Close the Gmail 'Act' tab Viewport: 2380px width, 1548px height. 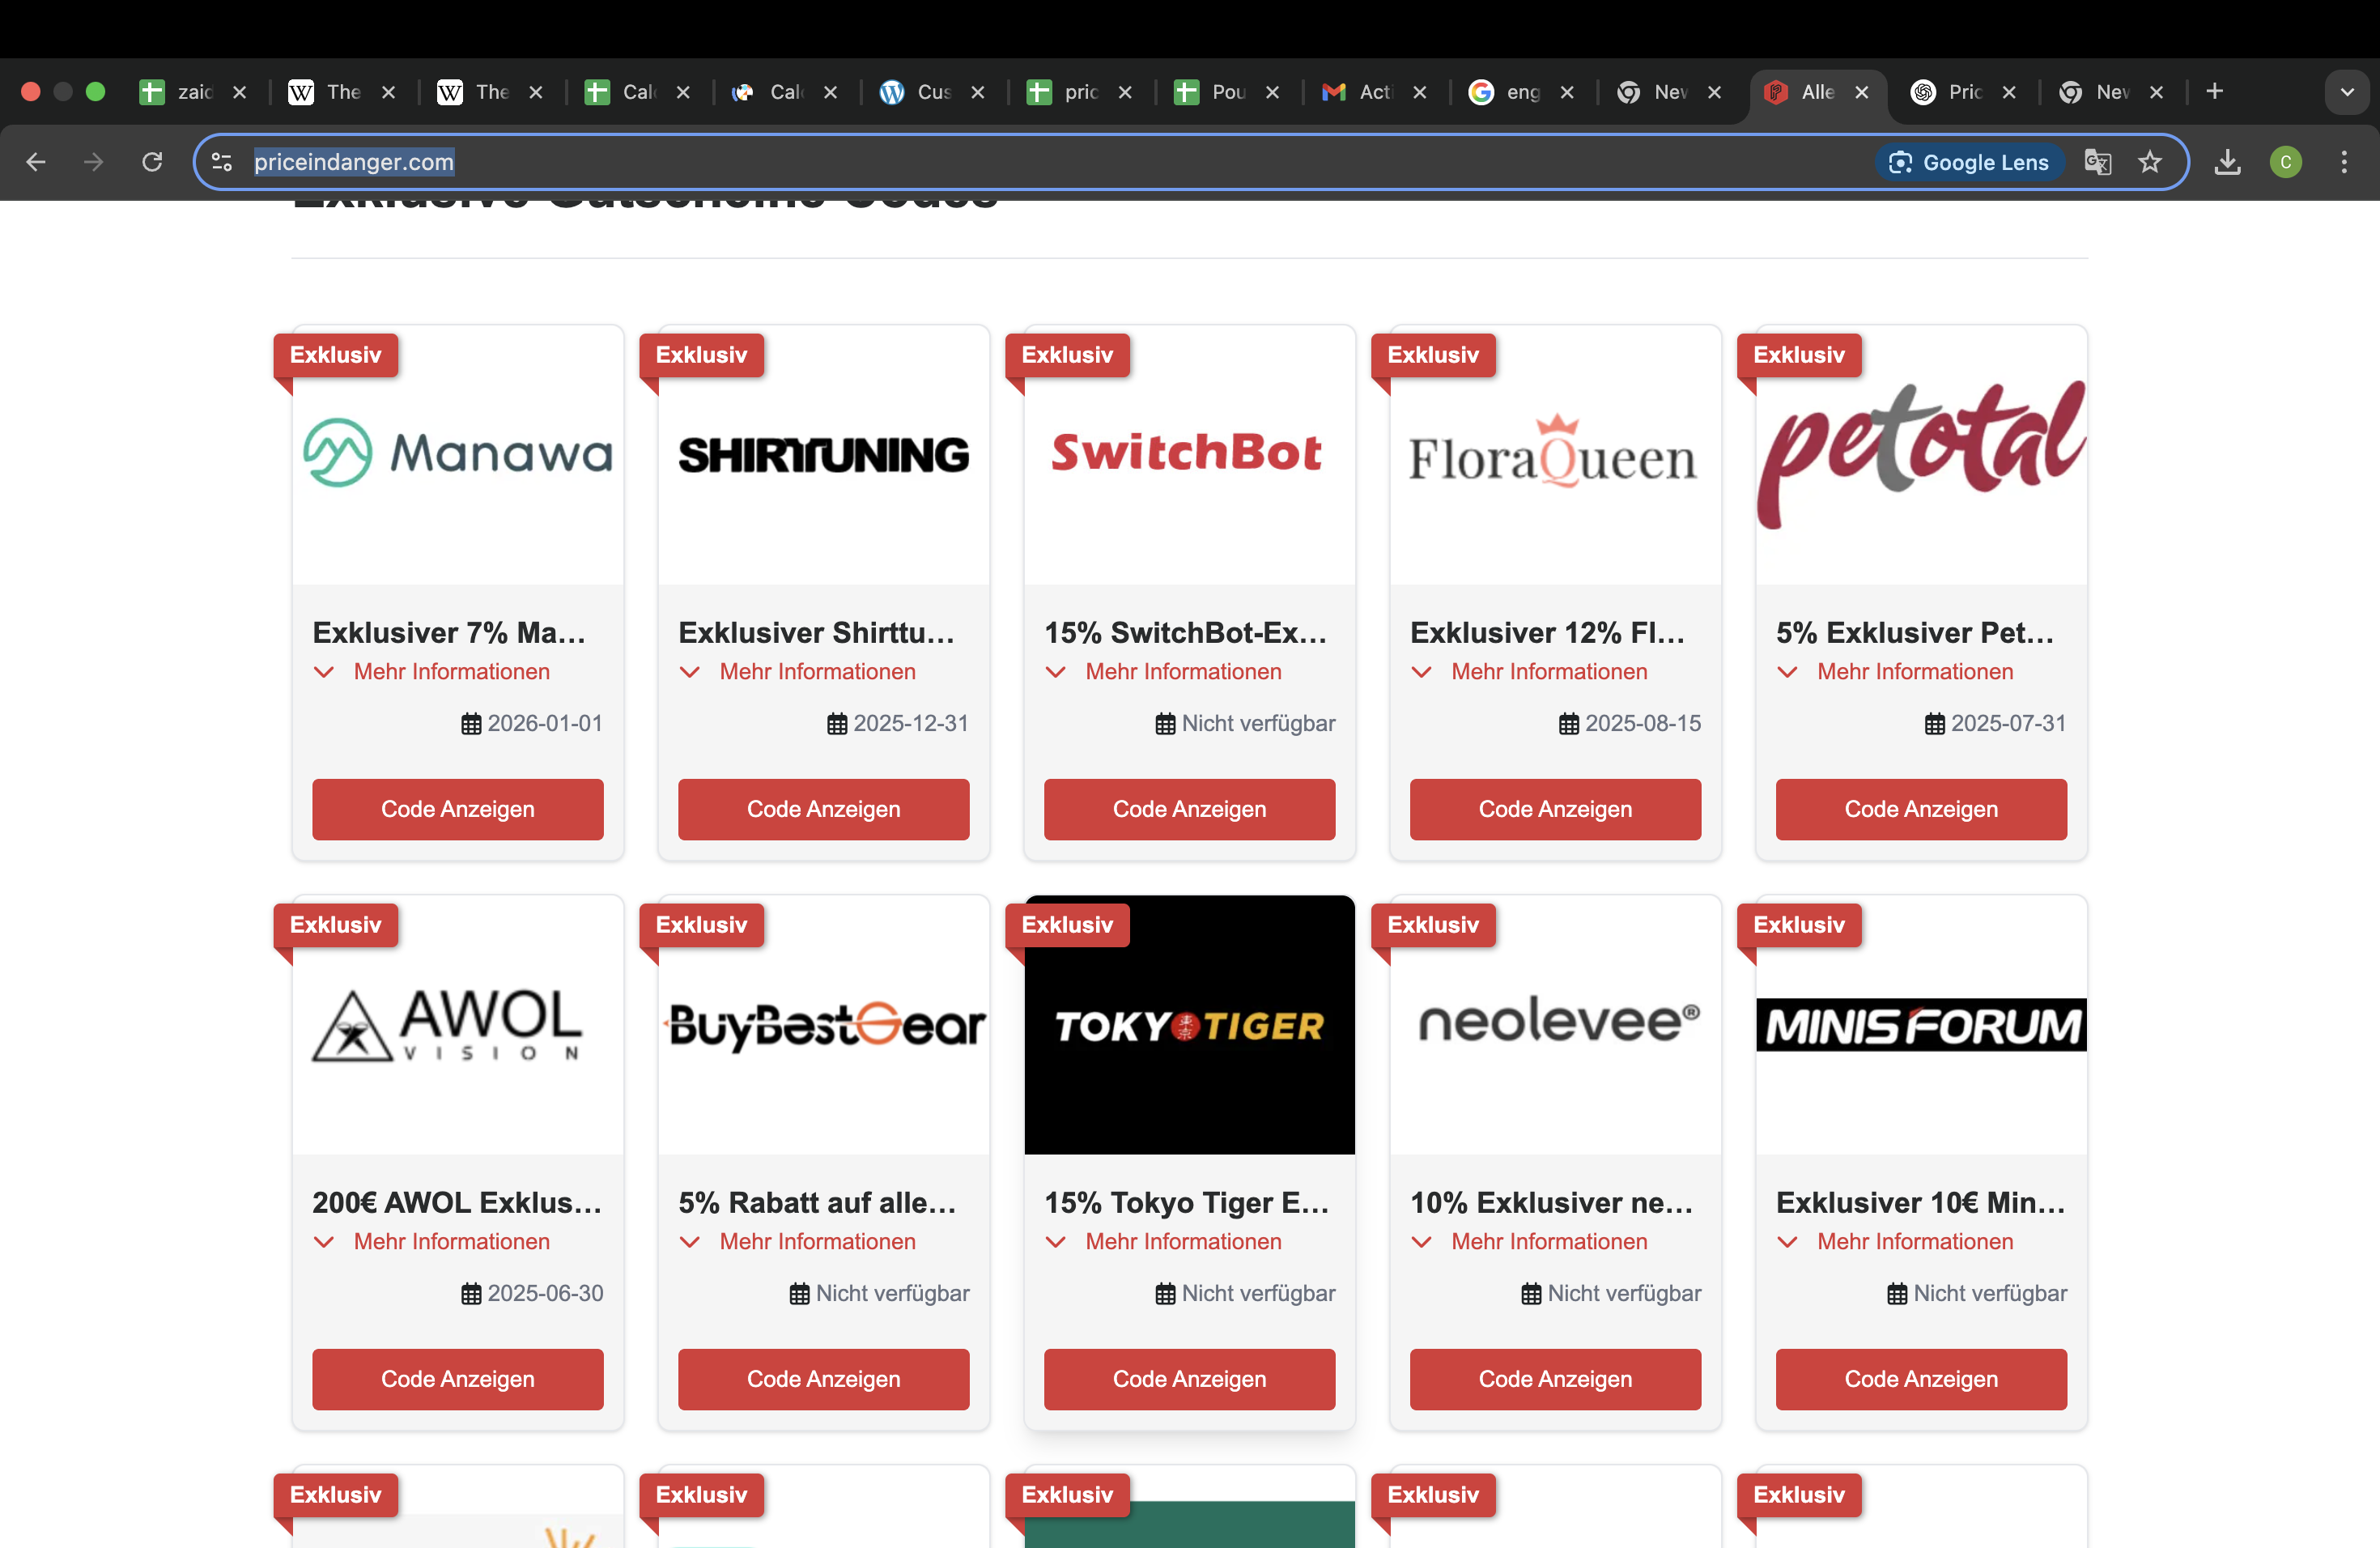[x=1420, y=92]
